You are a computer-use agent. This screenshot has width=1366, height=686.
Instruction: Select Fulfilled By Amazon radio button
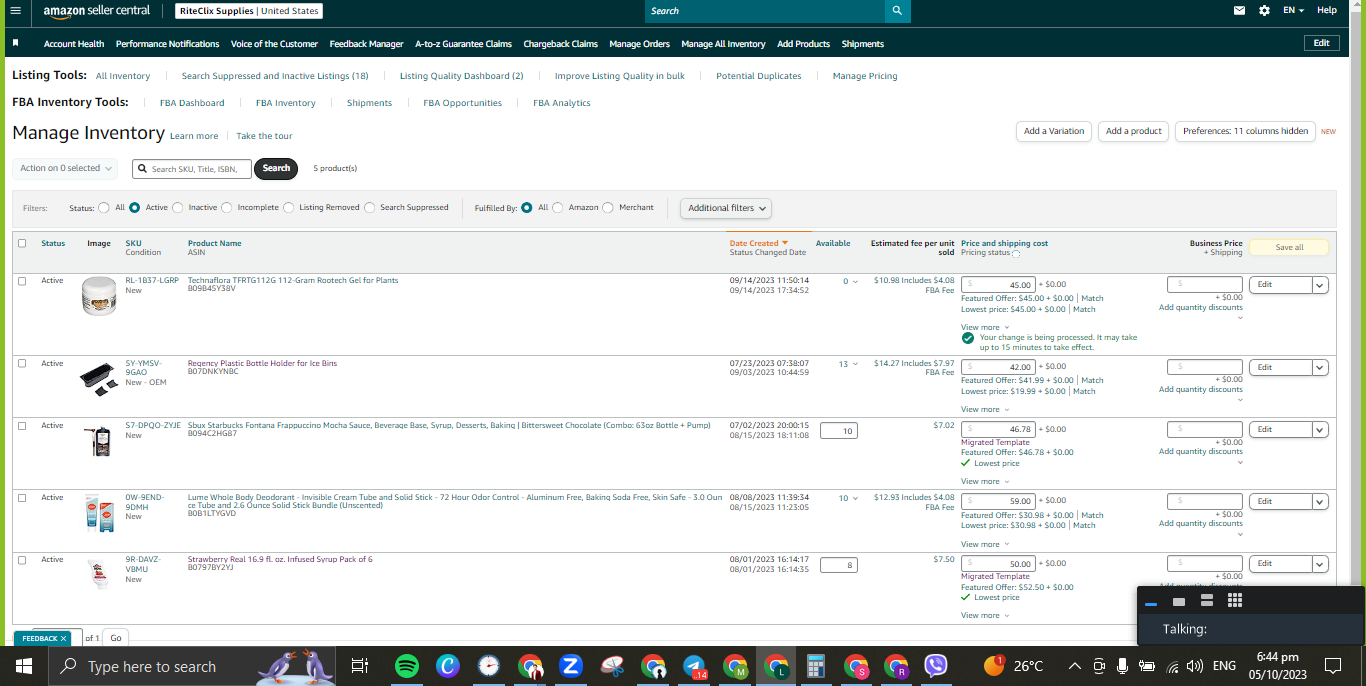point(558,208)
